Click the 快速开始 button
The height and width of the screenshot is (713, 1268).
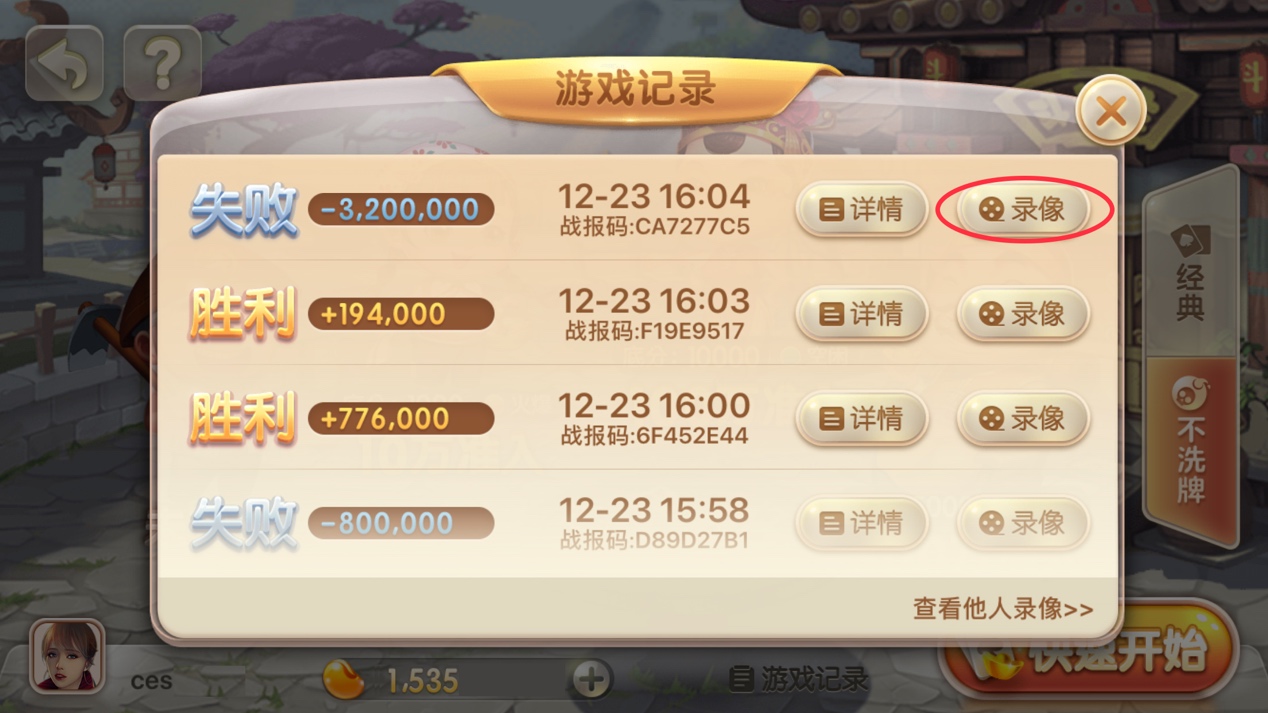click(1090, 653)
